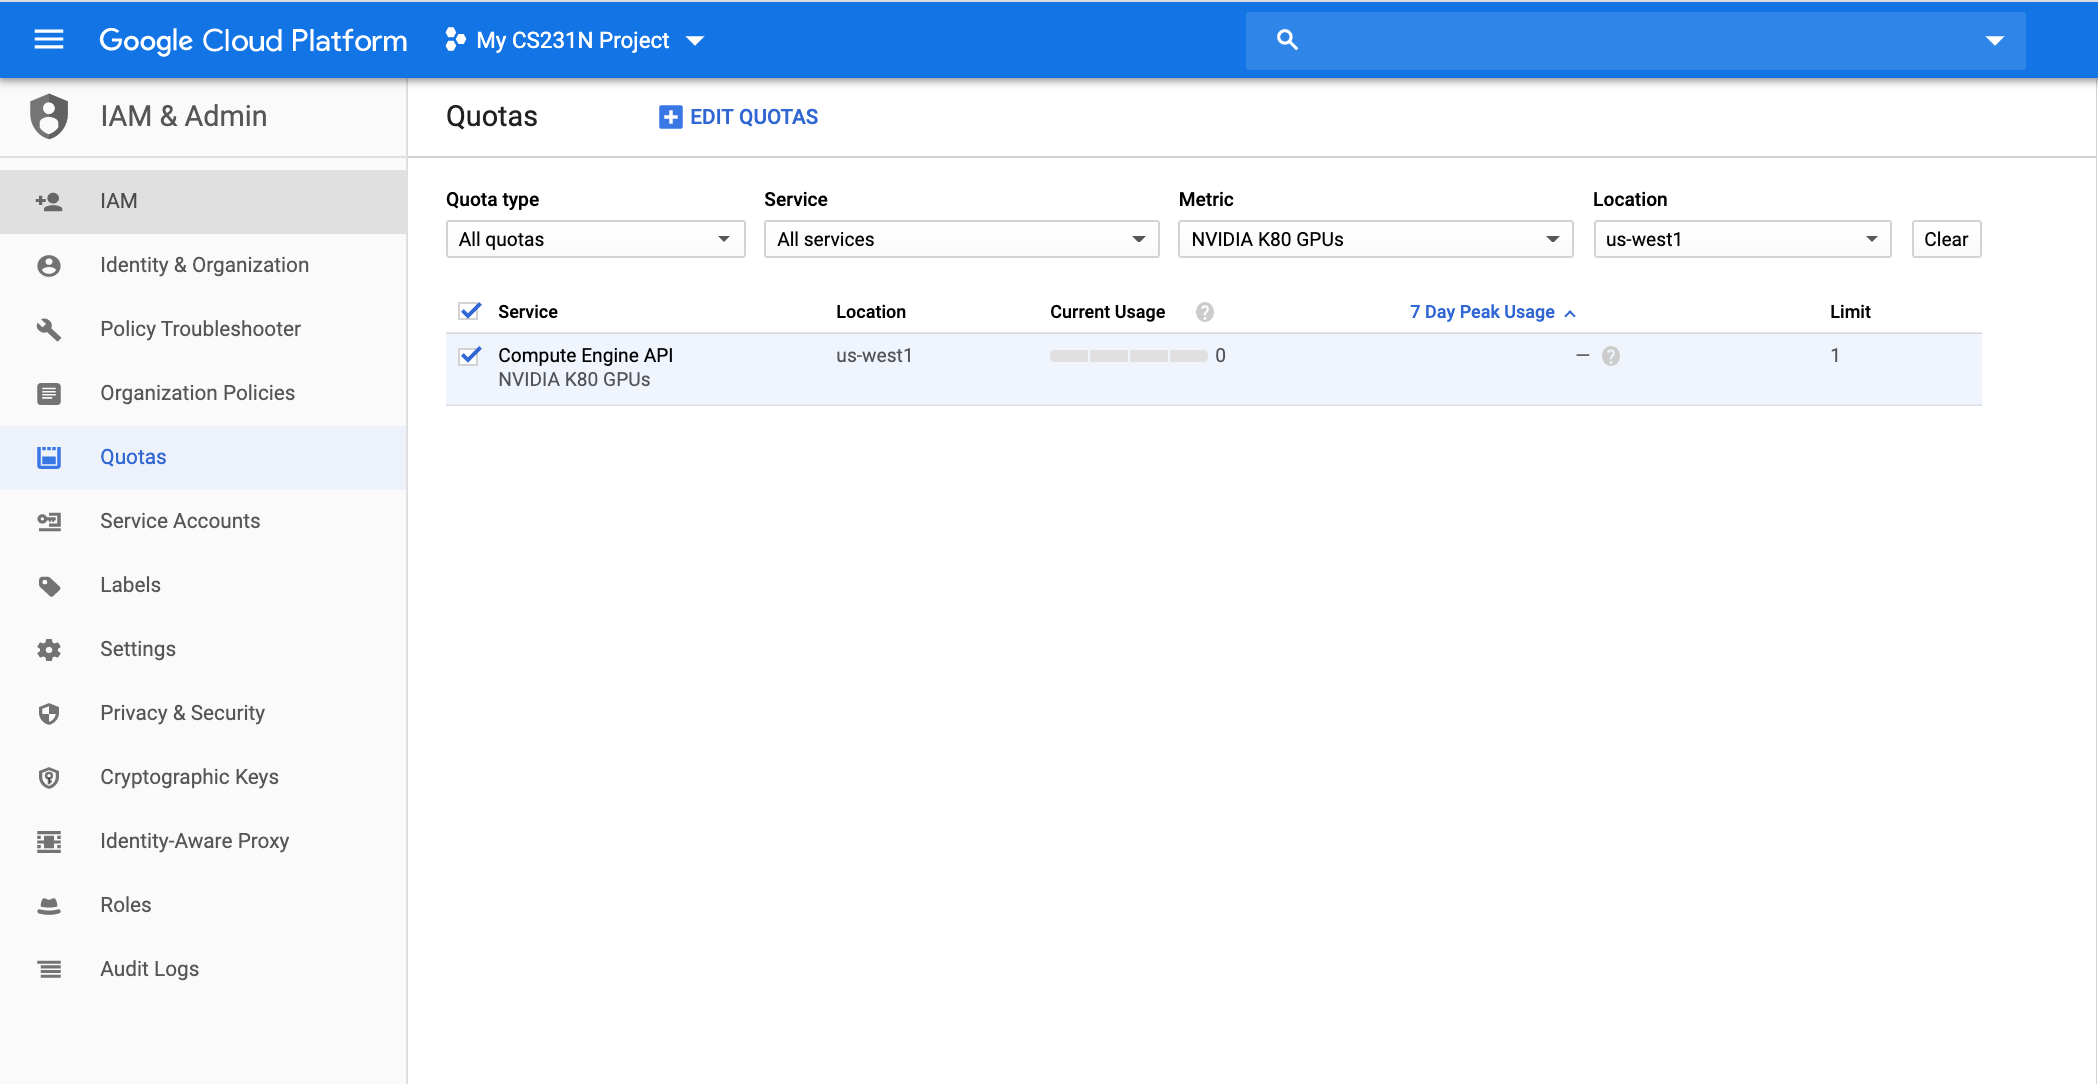Toggle the select-all checkbox in table header
This screenshot has height=1084, width=2098.
470,312
